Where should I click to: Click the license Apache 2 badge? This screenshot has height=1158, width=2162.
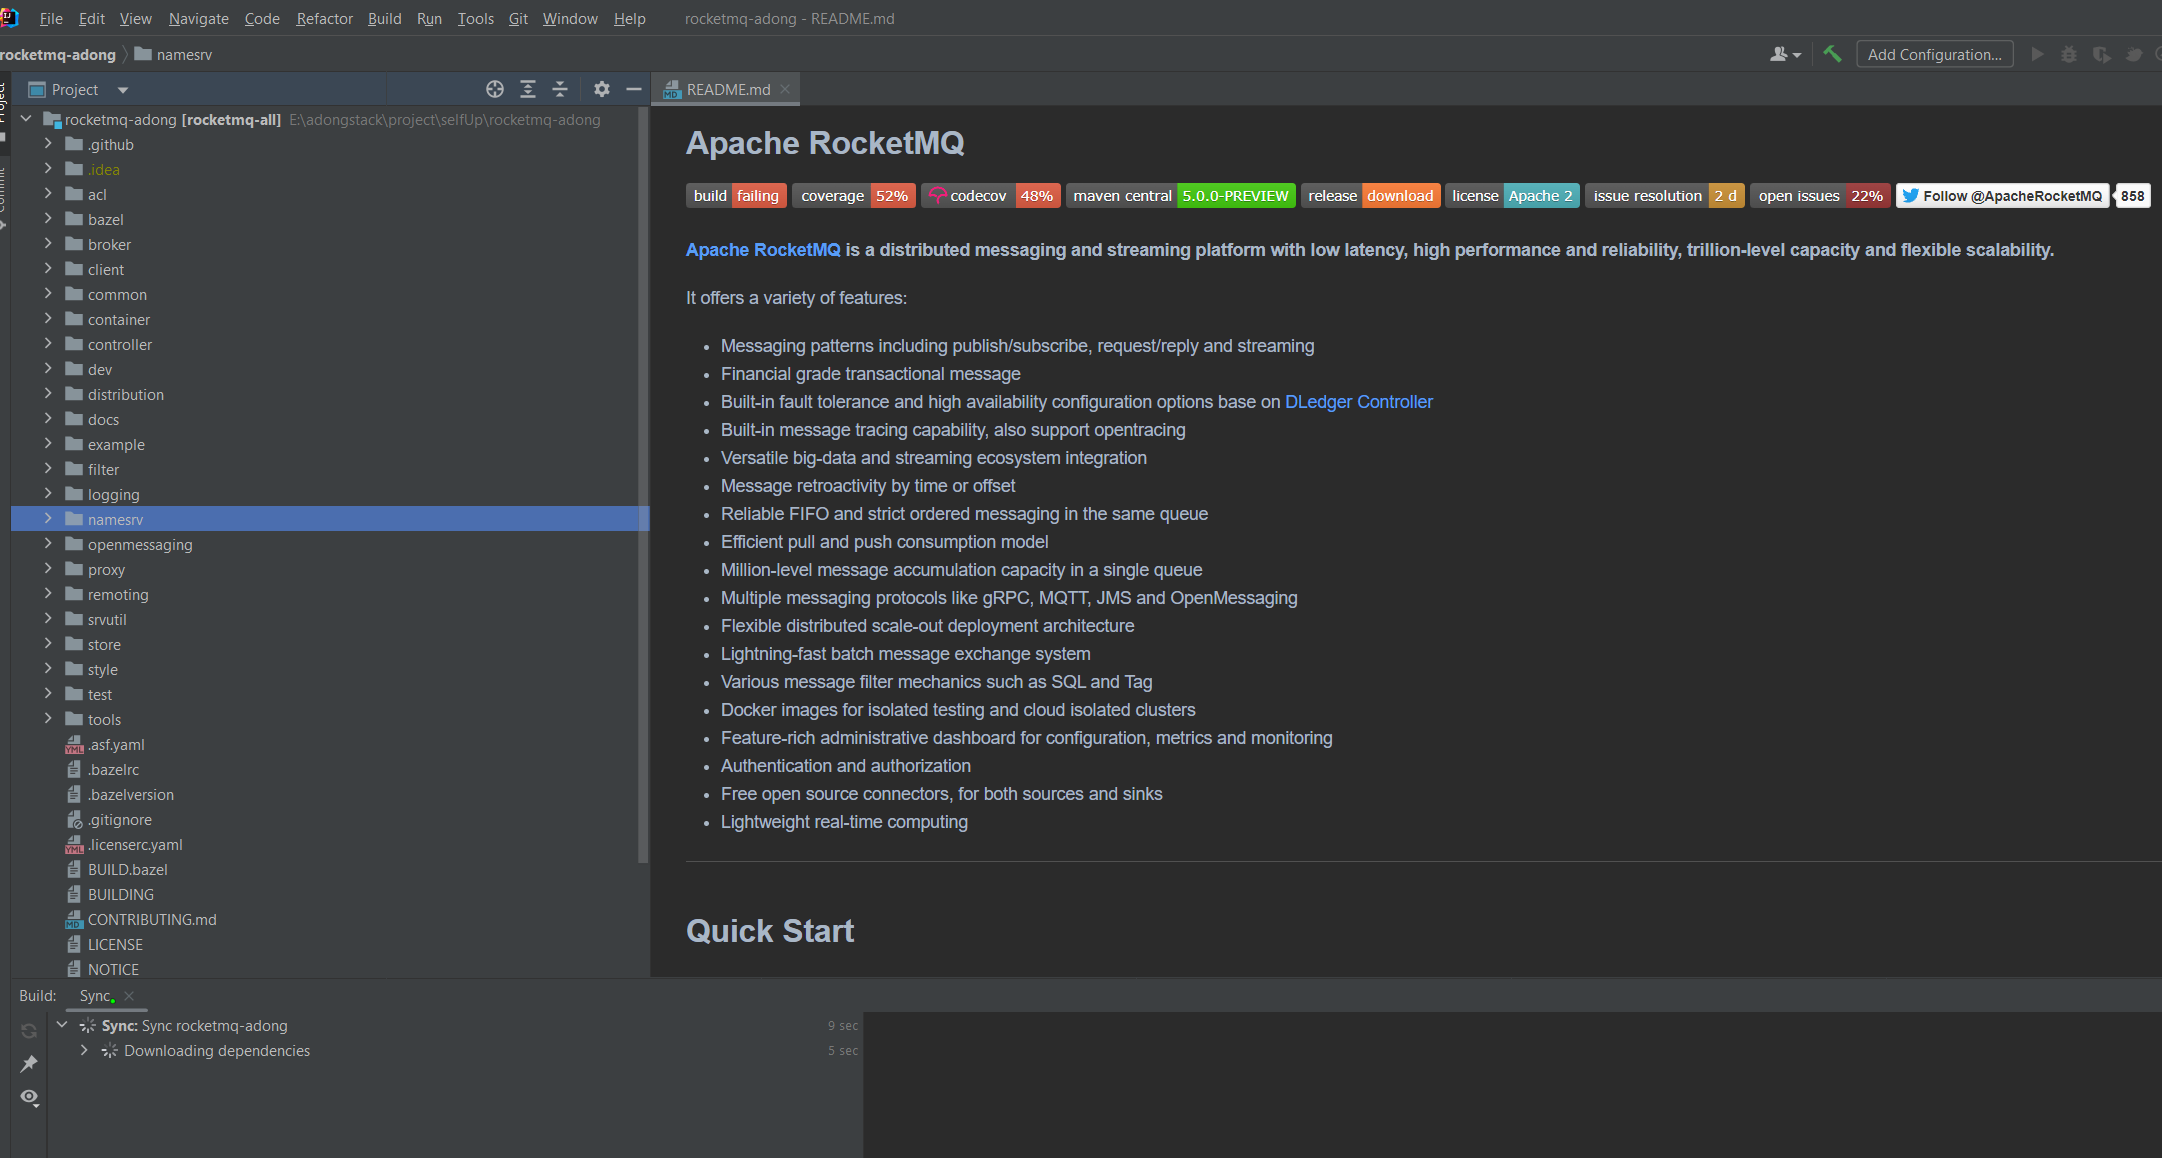click(x=1512, y=196)
